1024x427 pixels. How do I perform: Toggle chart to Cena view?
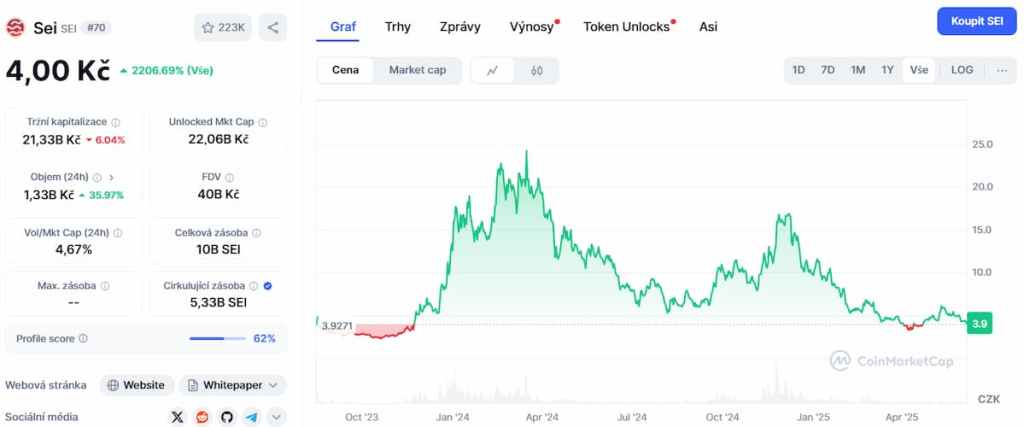tap(345, 70)
